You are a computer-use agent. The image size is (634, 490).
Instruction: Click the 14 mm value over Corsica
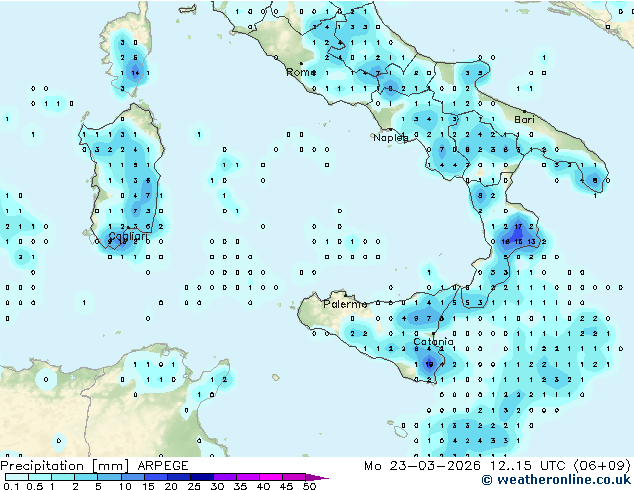135,73
